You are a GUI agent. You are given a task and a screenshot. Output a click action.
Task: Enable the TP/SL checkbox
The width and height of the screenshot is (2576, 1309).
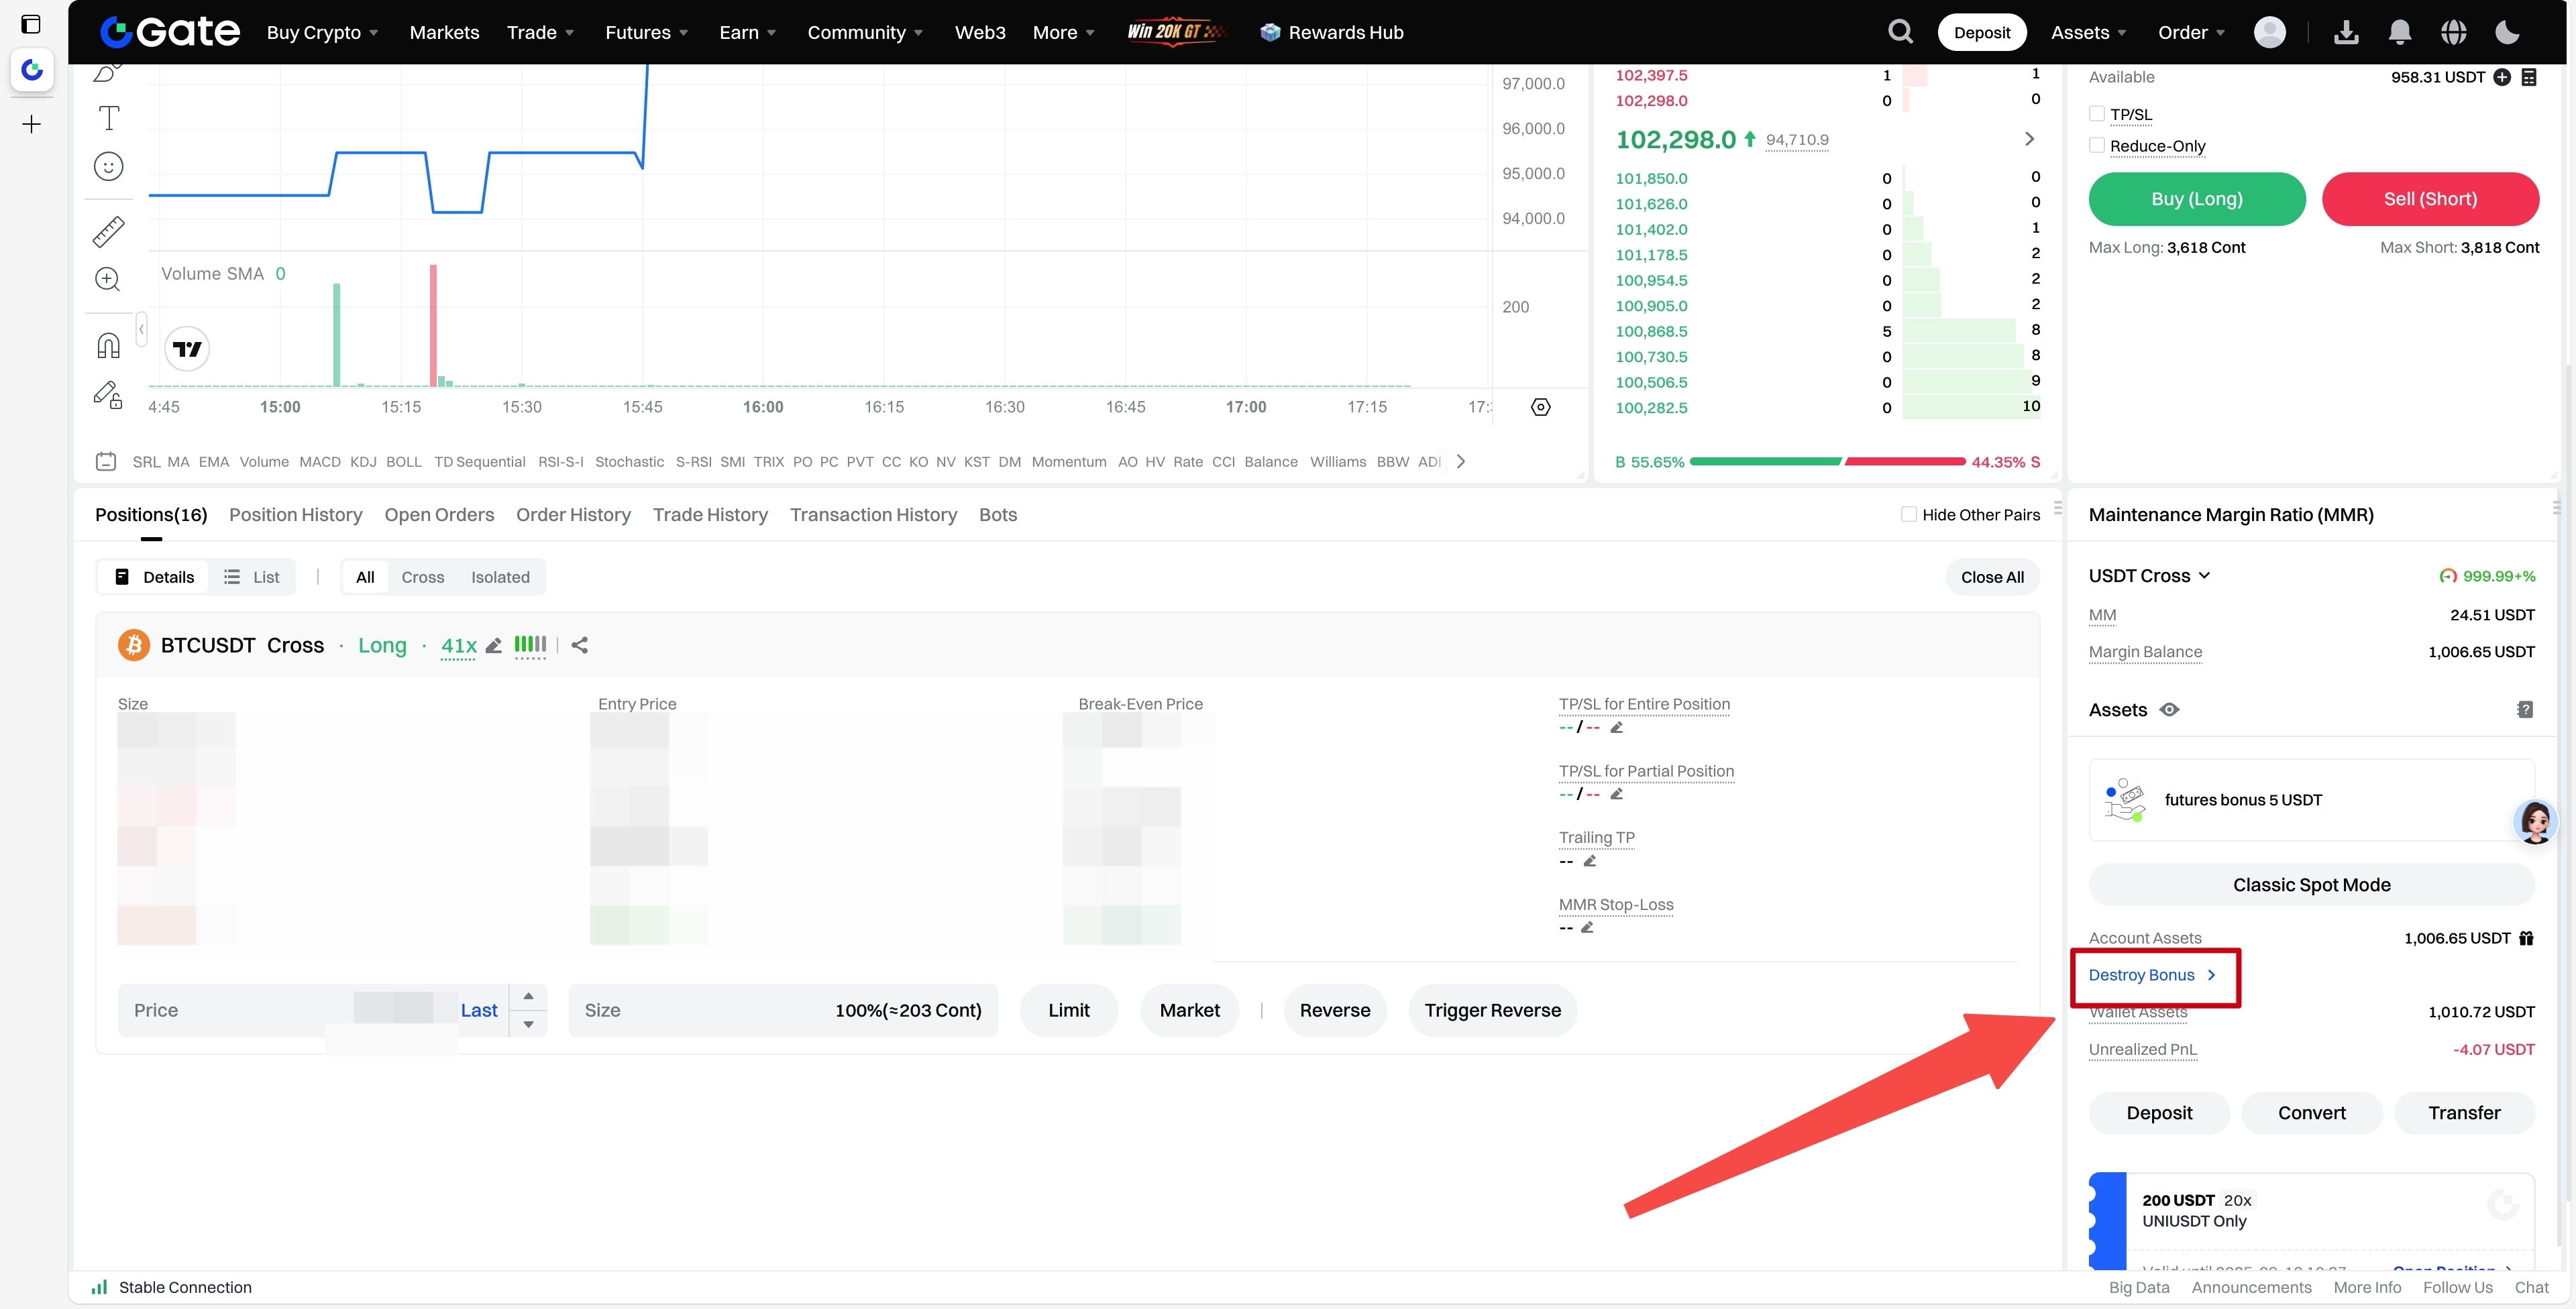click(x=2097, y=114)
